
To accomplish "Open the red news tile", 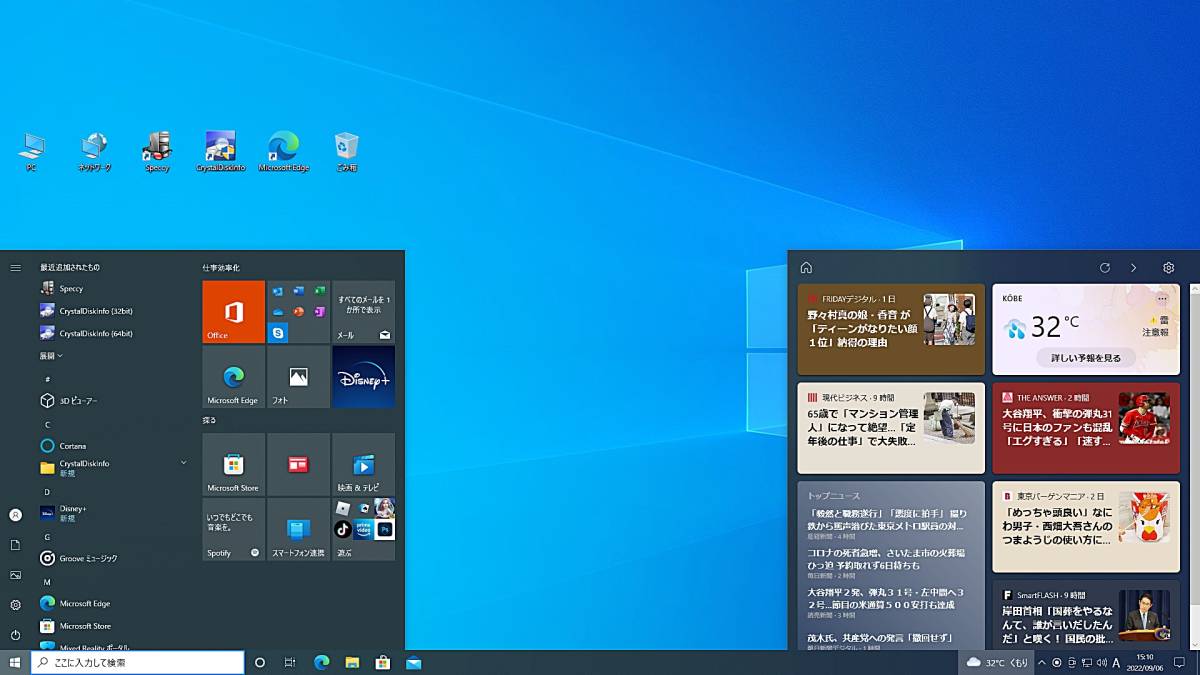I will pyautogui.click(x=299, y=464).
